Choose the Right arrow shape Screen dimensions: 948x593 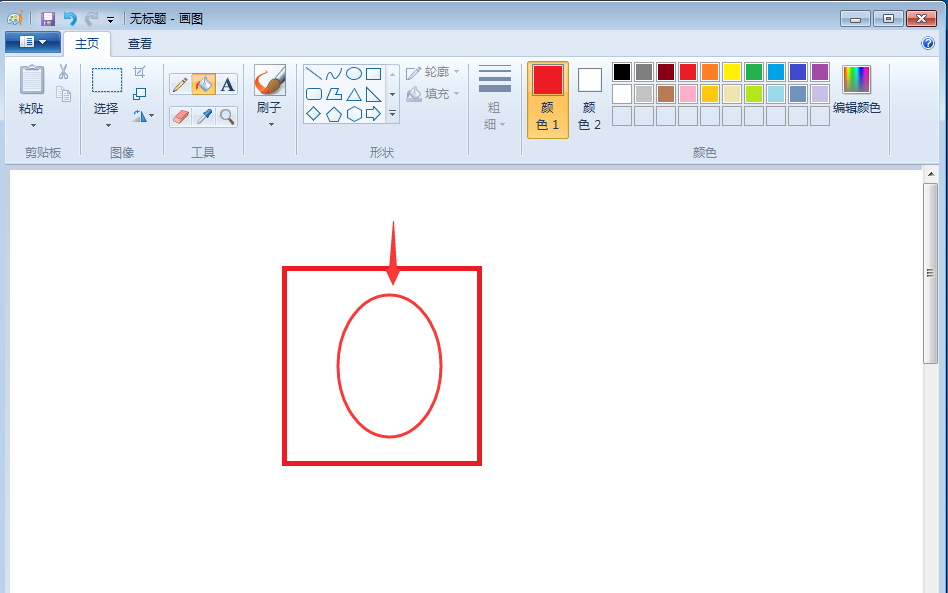[374, 114]
